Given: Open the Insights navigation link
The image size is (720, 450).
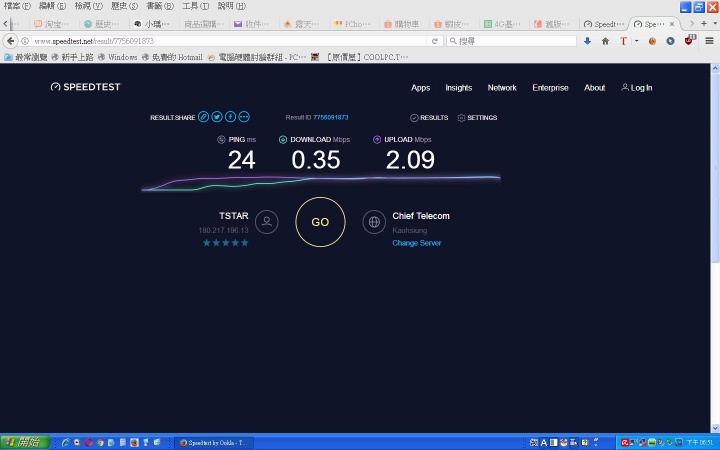Looking at the screenshot, I should click(458, 88).
